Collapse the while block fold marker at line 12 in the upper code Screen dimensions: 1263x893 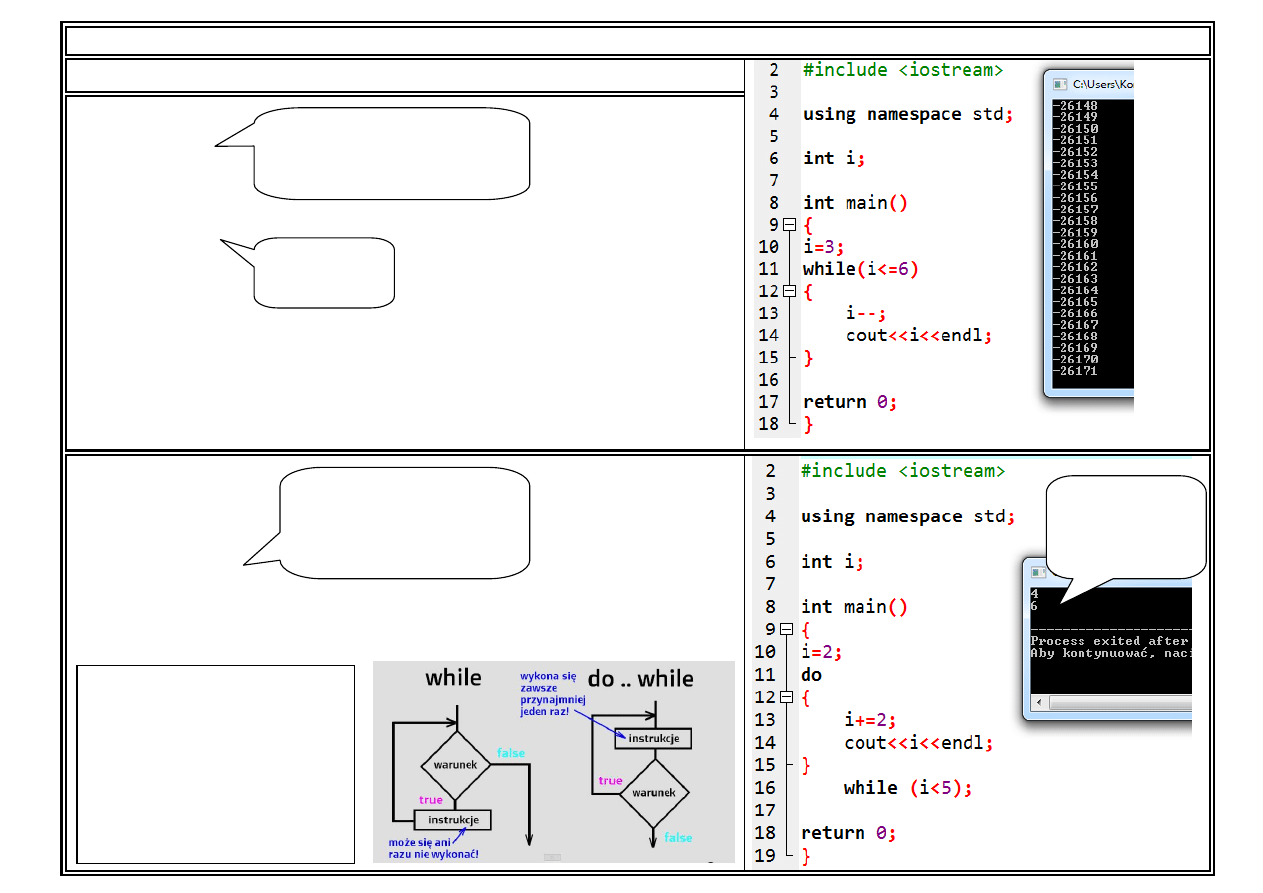(789, 291)
